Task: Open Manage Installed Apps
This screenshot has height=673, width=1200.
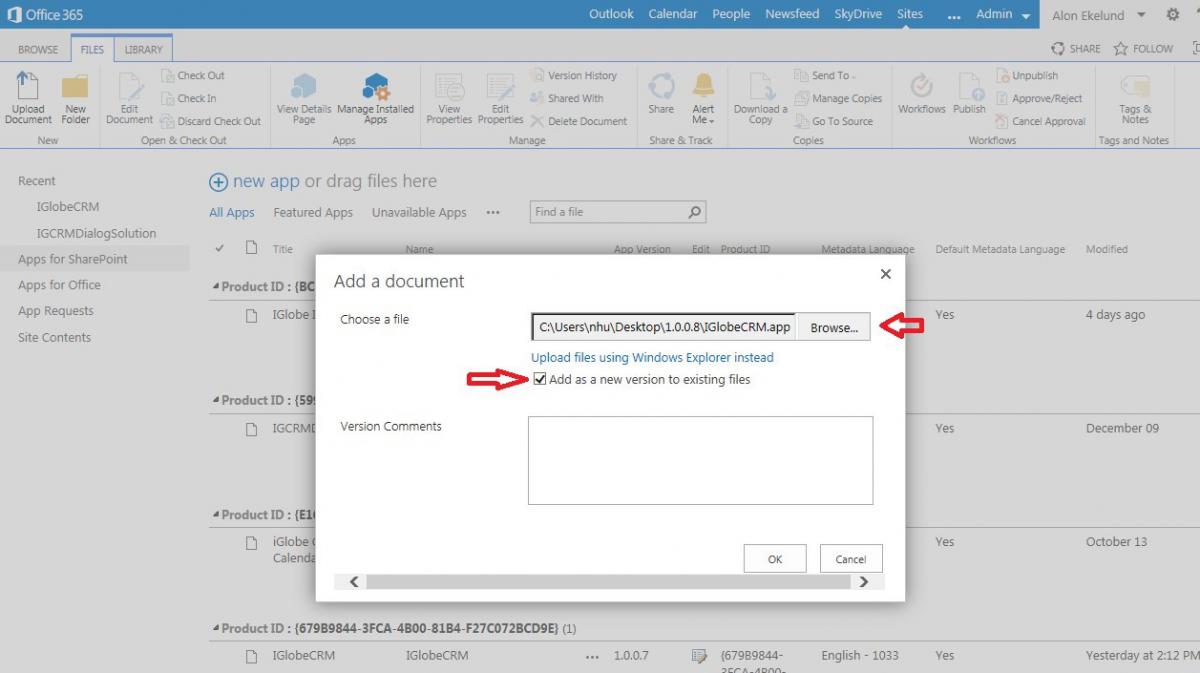Action: (376, 98)
